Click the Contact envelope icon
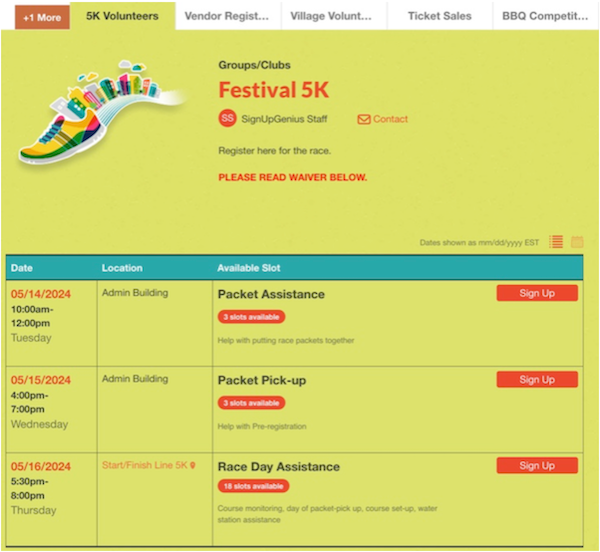 coord(364,119)
